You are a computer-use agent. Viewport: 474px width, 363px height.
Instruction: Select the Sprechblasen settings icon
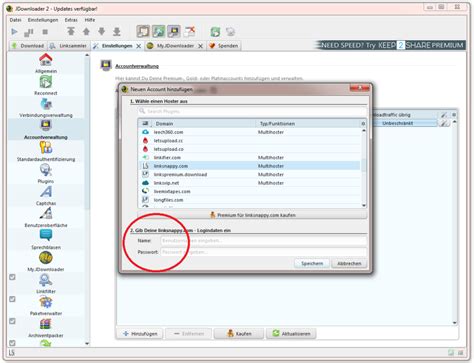46,236
